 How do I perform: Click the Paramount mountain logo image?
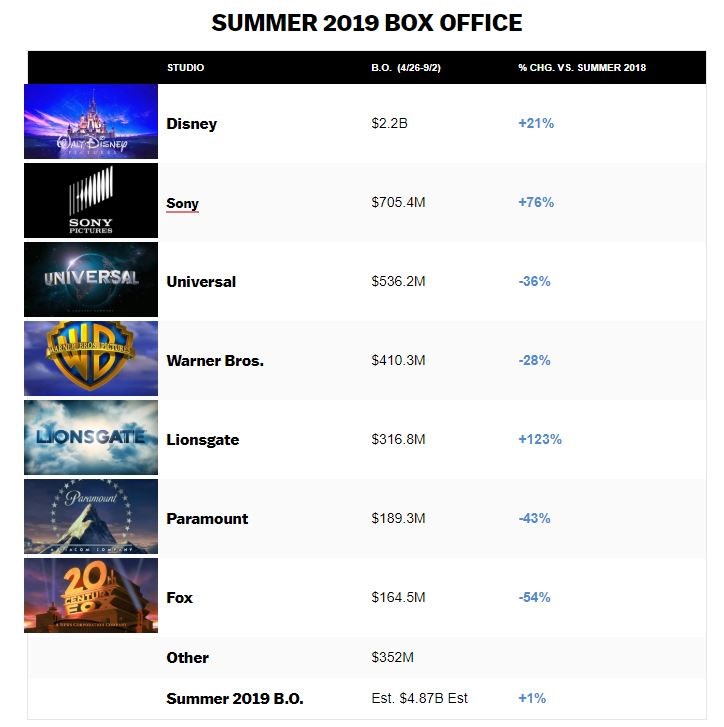[x=91, y=517]
